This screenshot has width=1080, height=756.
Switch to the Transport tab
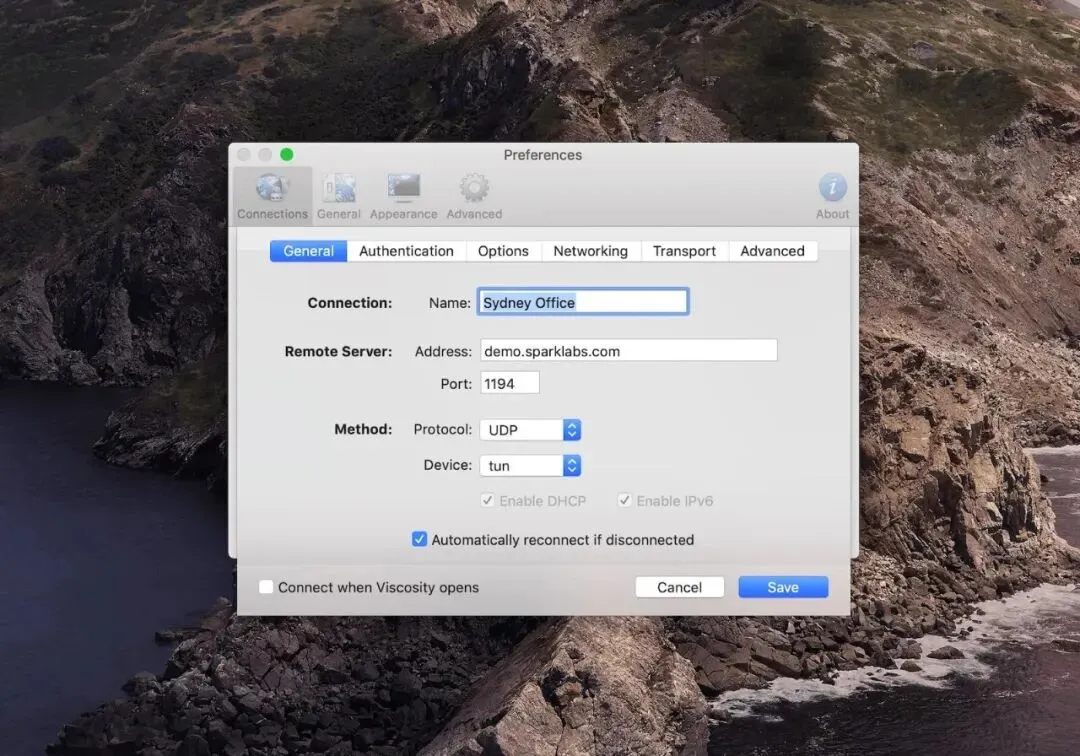tap(685, 251)
